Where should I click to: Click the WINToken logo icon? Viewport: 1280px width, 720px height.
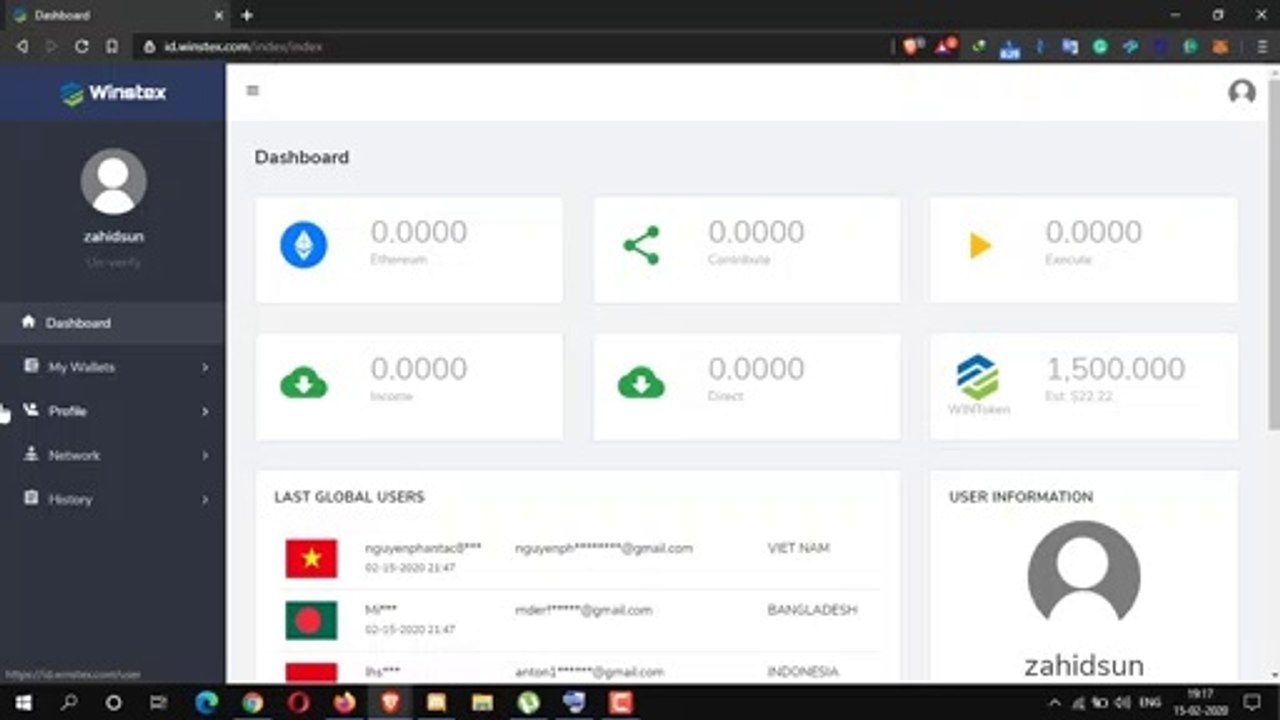tap(978, 378)
